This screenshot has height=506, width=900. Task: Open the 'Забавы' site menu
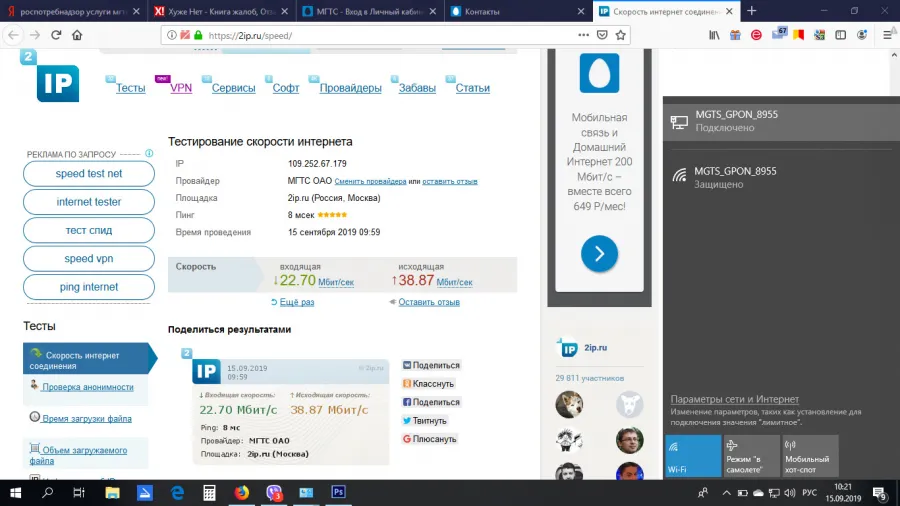pos(417,88)
